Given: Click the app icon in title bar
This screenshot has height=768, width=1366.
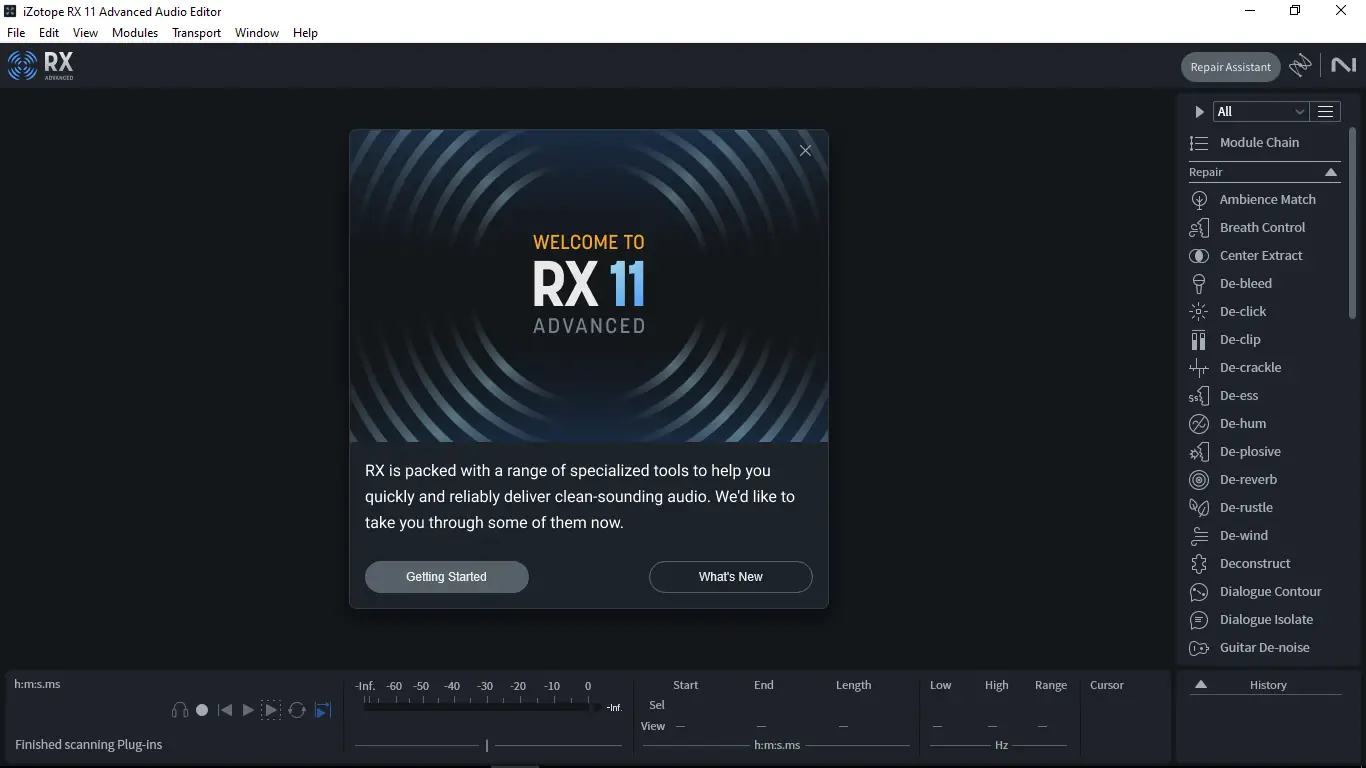Looking at the screenshot, I should pyautogui.click(x=10, y=11).
